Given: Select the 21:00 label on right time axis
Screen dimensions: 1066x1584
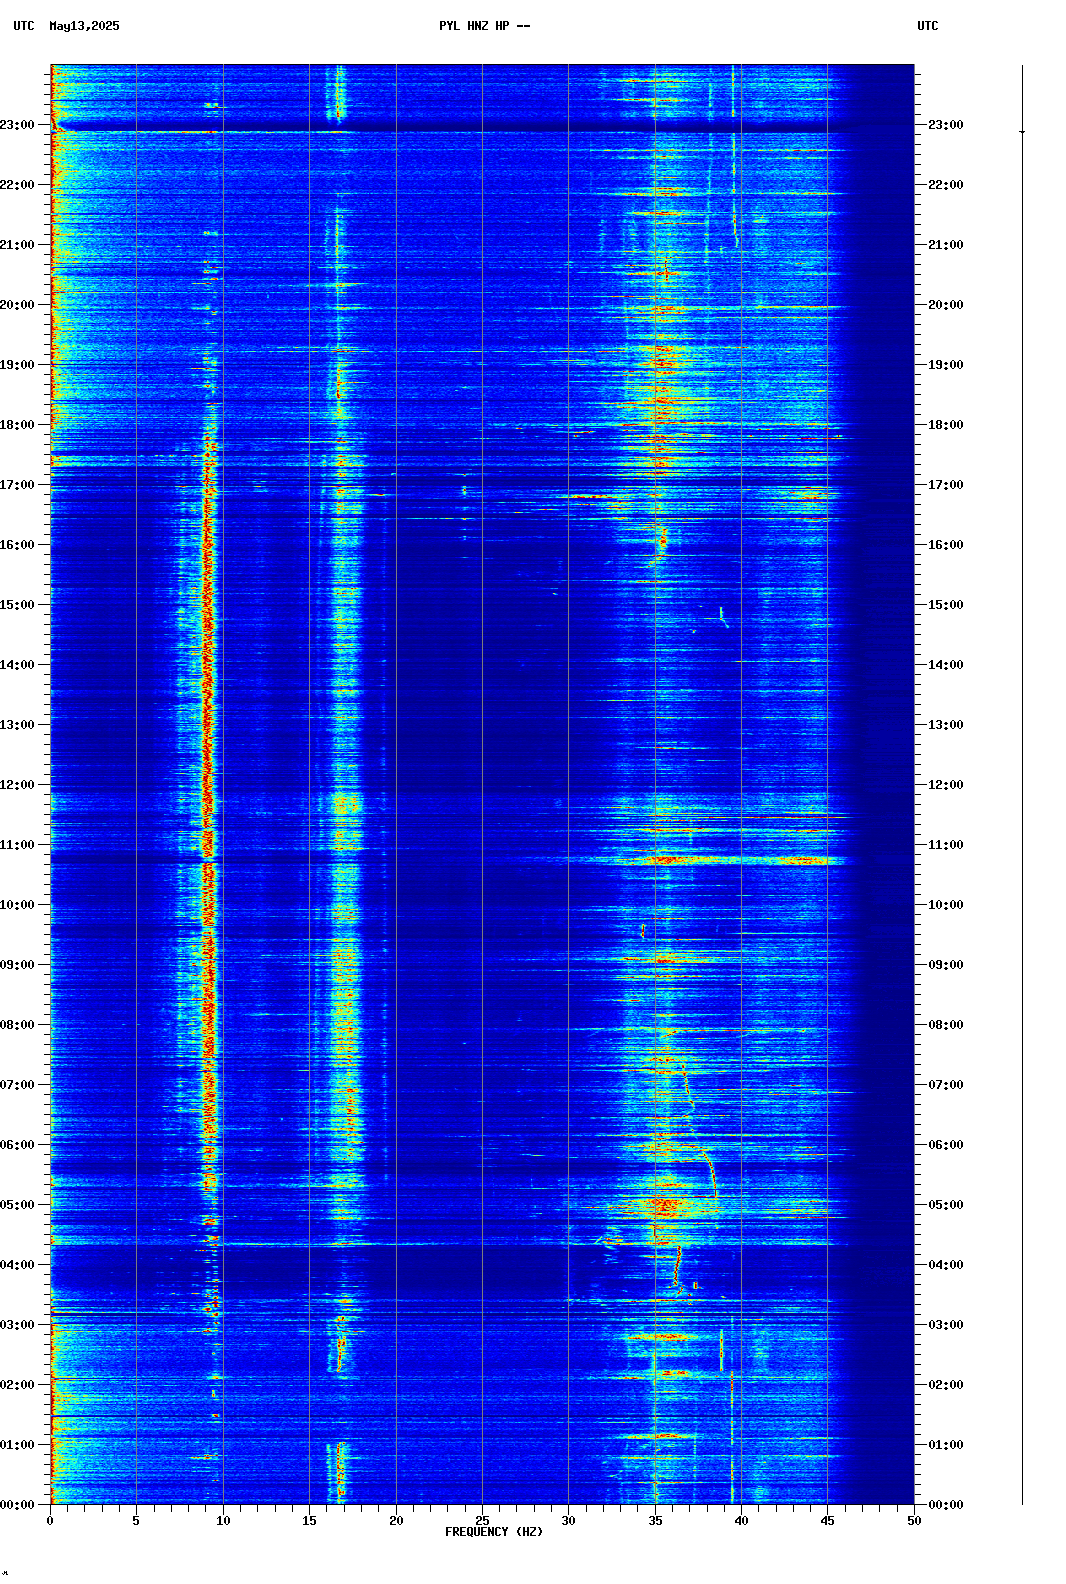Looking at the screenshot, I should pos(946,245).
